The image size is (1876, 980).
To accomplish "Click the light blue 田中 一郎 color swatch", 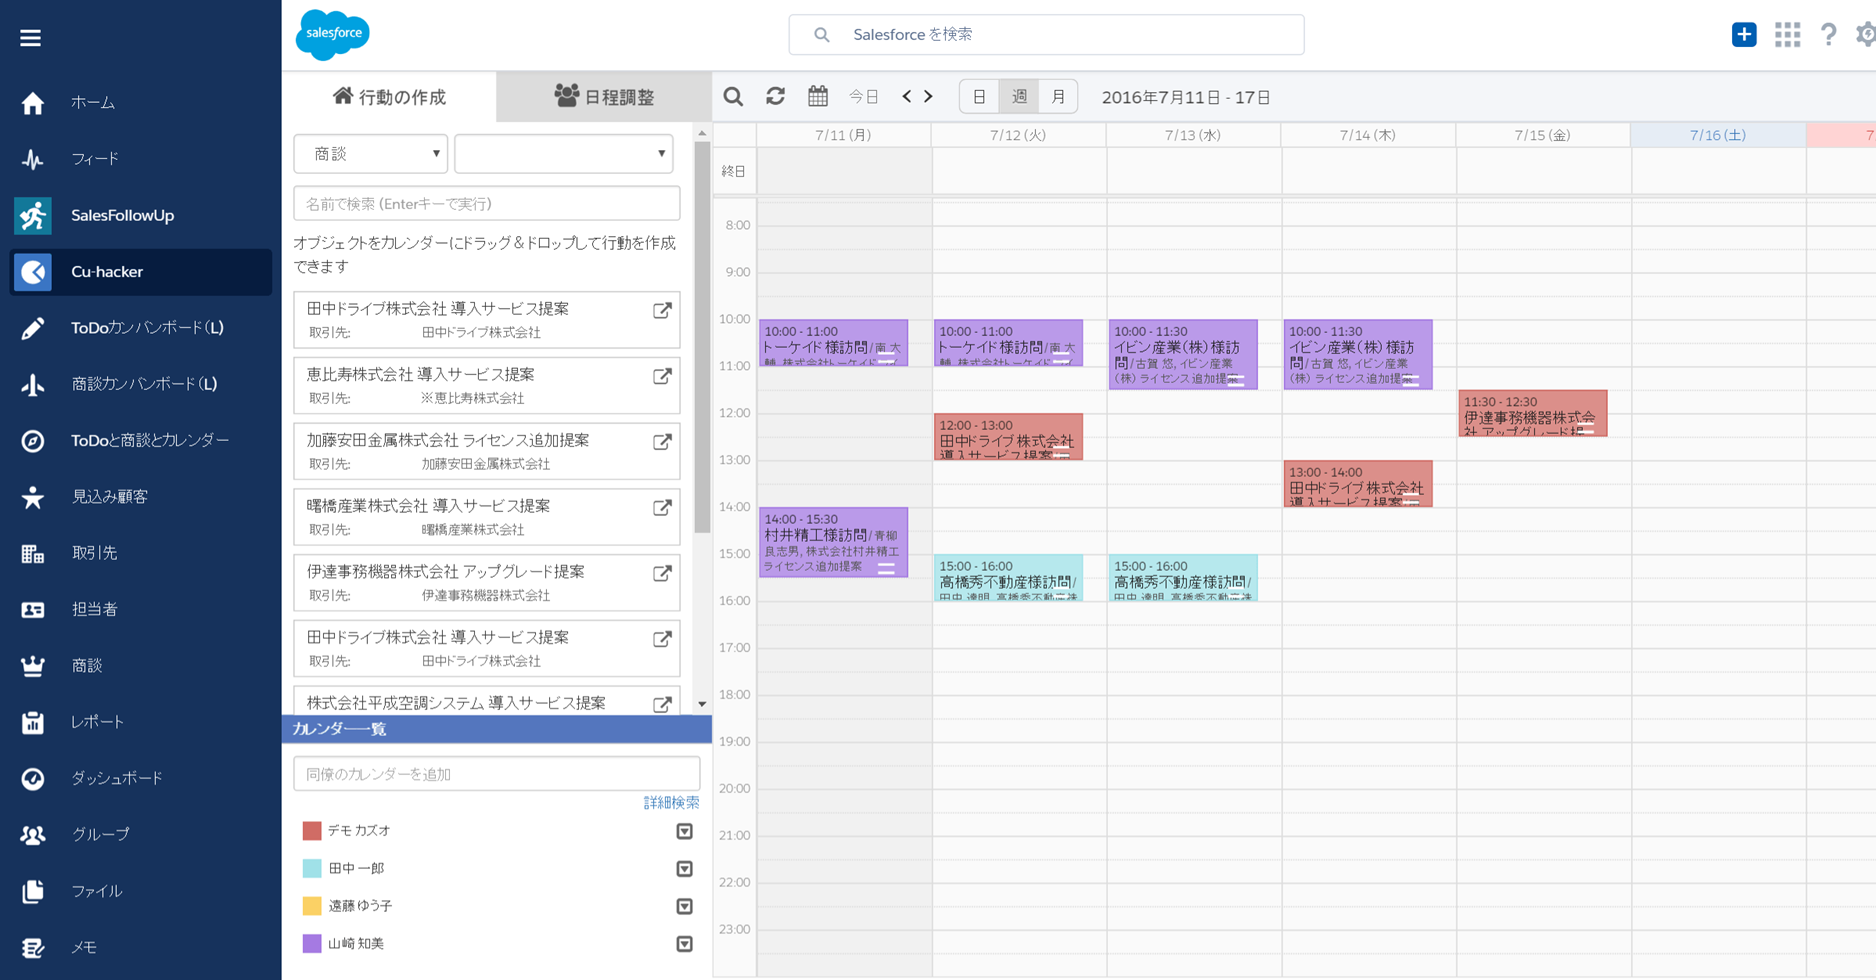I will (312, 869).
